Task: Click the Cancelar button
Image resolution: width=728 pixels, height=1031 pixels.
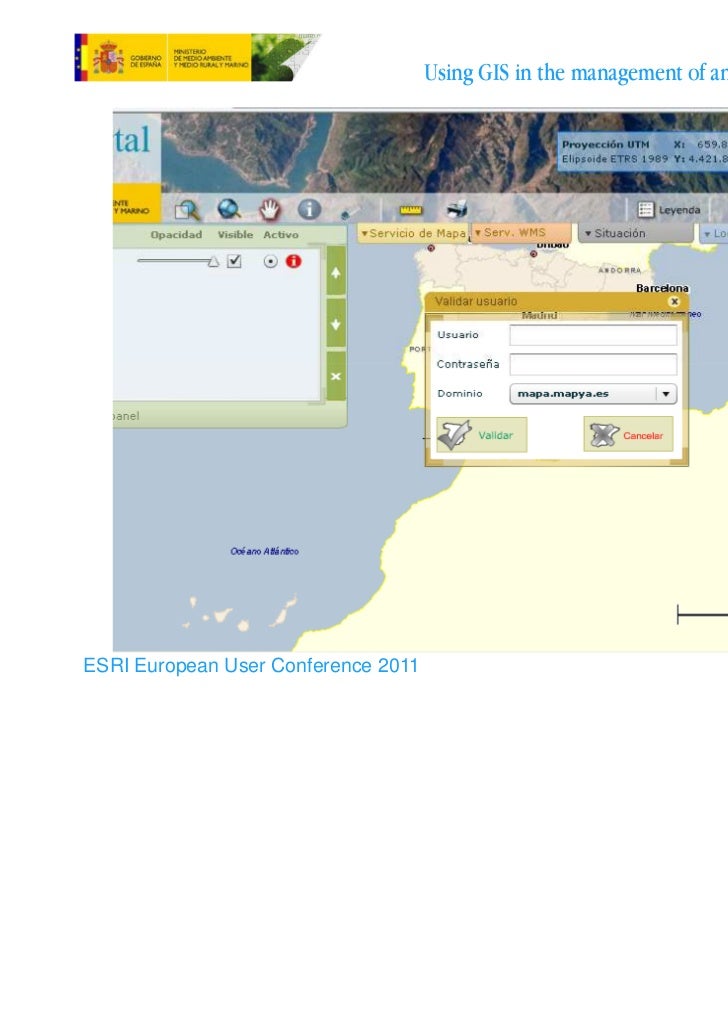Action: [628, 435]
